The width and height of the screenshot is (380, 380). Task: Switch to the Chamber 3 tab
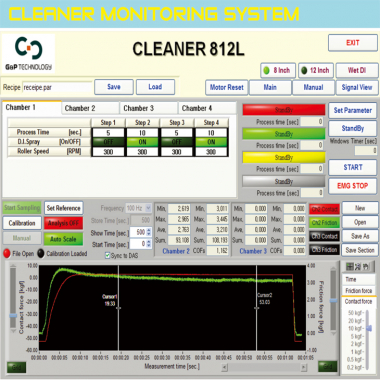[149, 108]
